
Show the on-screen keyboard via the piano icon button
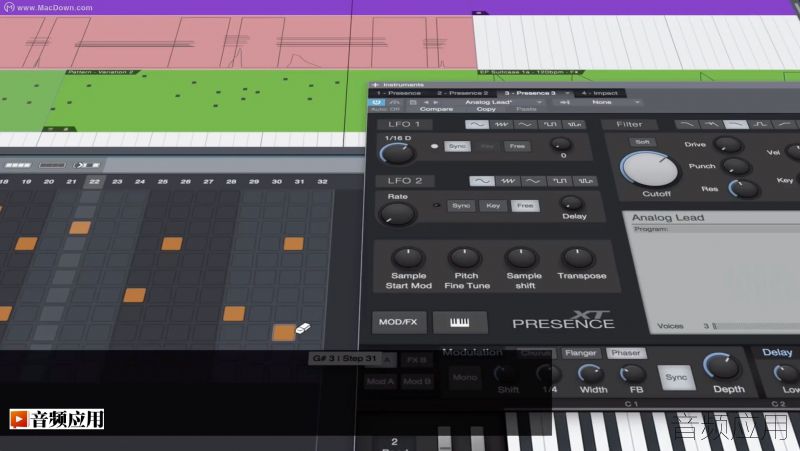click(460, 322)
